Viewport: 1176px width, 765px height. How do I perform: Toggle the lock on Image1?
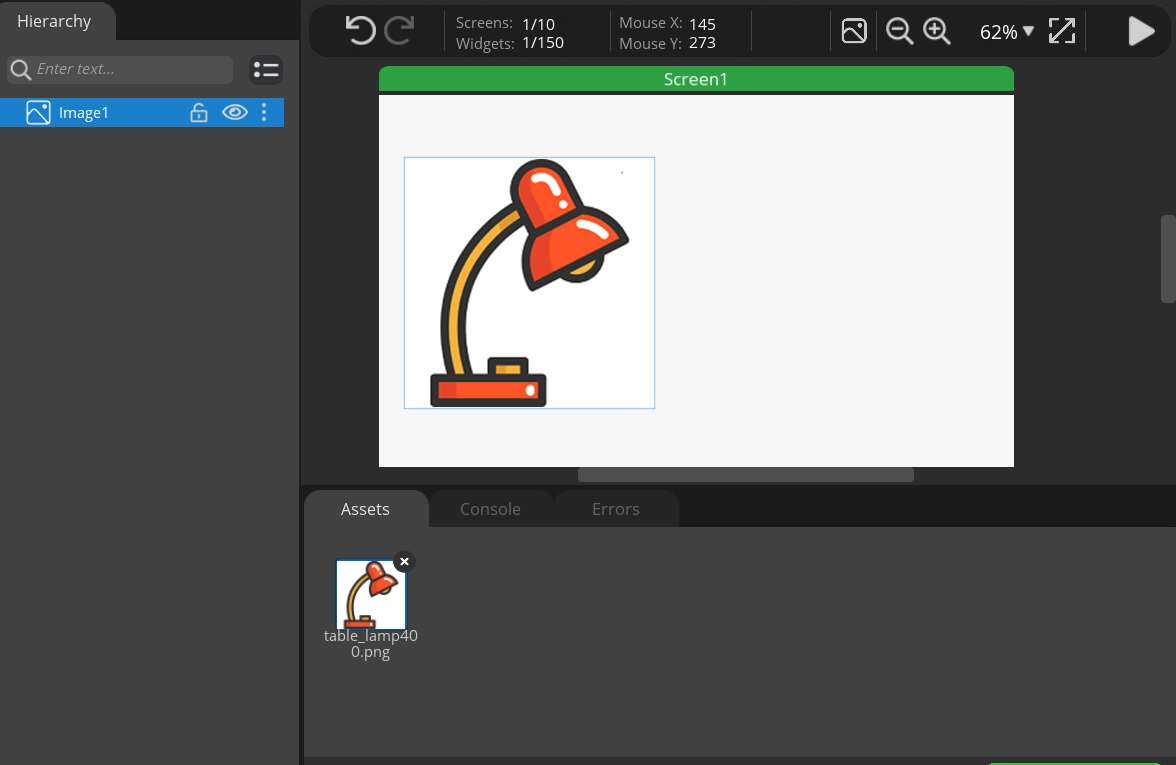[199, 113]
